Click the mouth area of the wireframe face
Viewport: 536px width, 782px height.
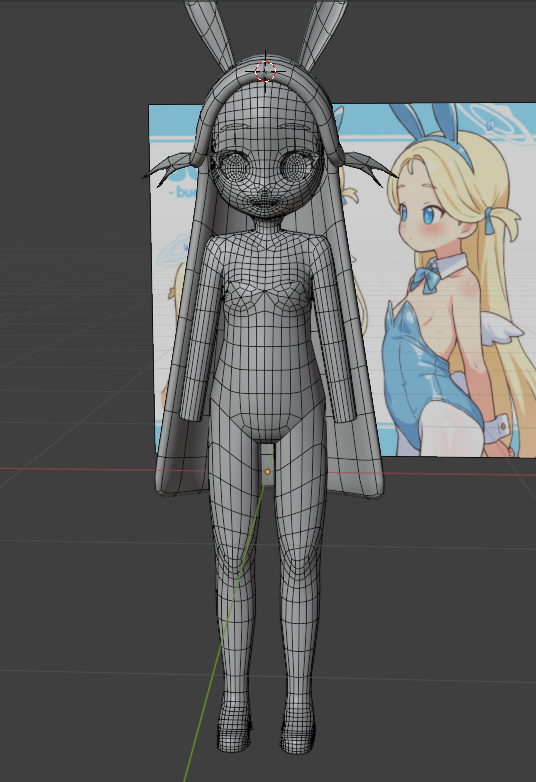pos(264,202)
